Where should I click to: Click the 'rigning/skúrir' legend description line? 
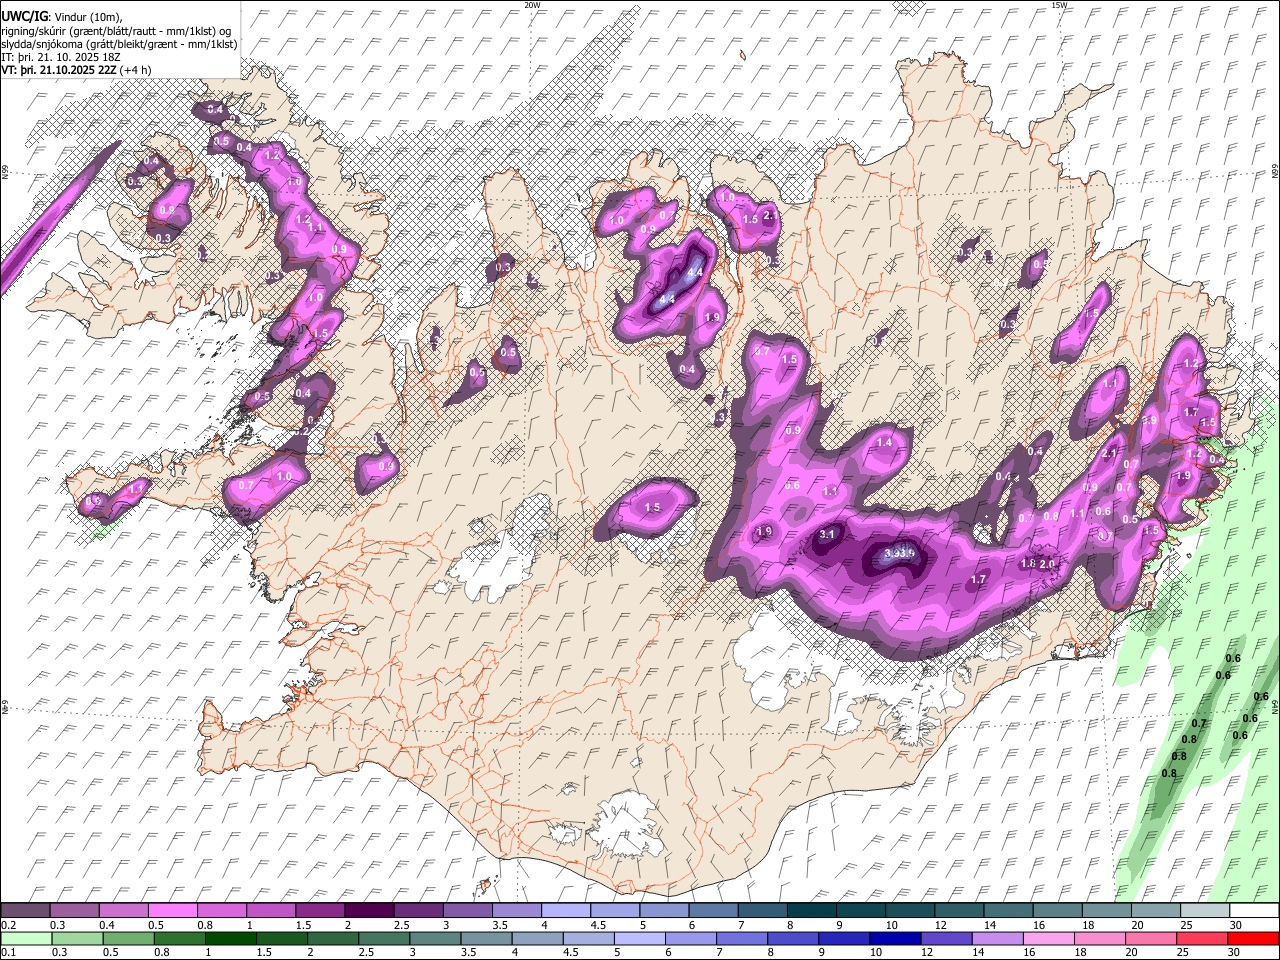[118, 30]
